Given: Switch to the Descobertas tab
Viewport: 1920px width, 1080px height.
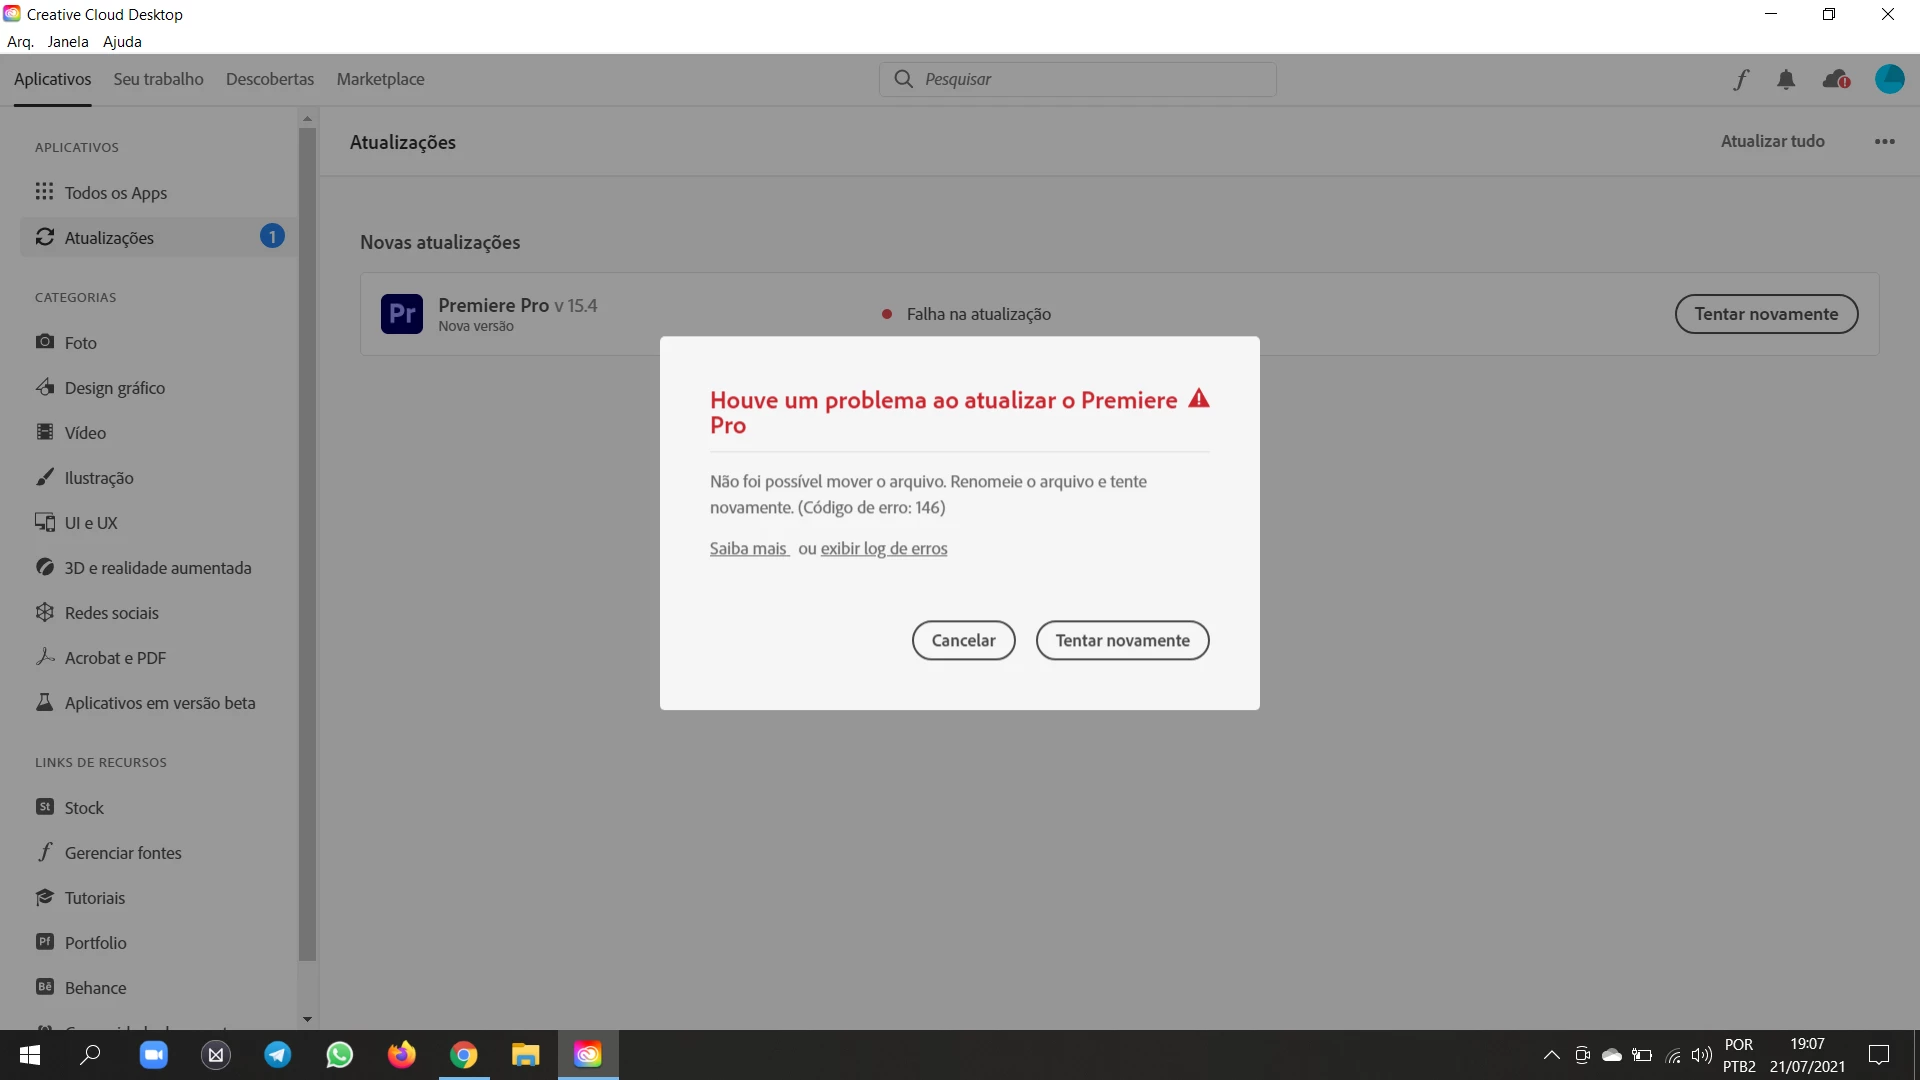Looking at the screenshot, I should click(x=270, y=79).
